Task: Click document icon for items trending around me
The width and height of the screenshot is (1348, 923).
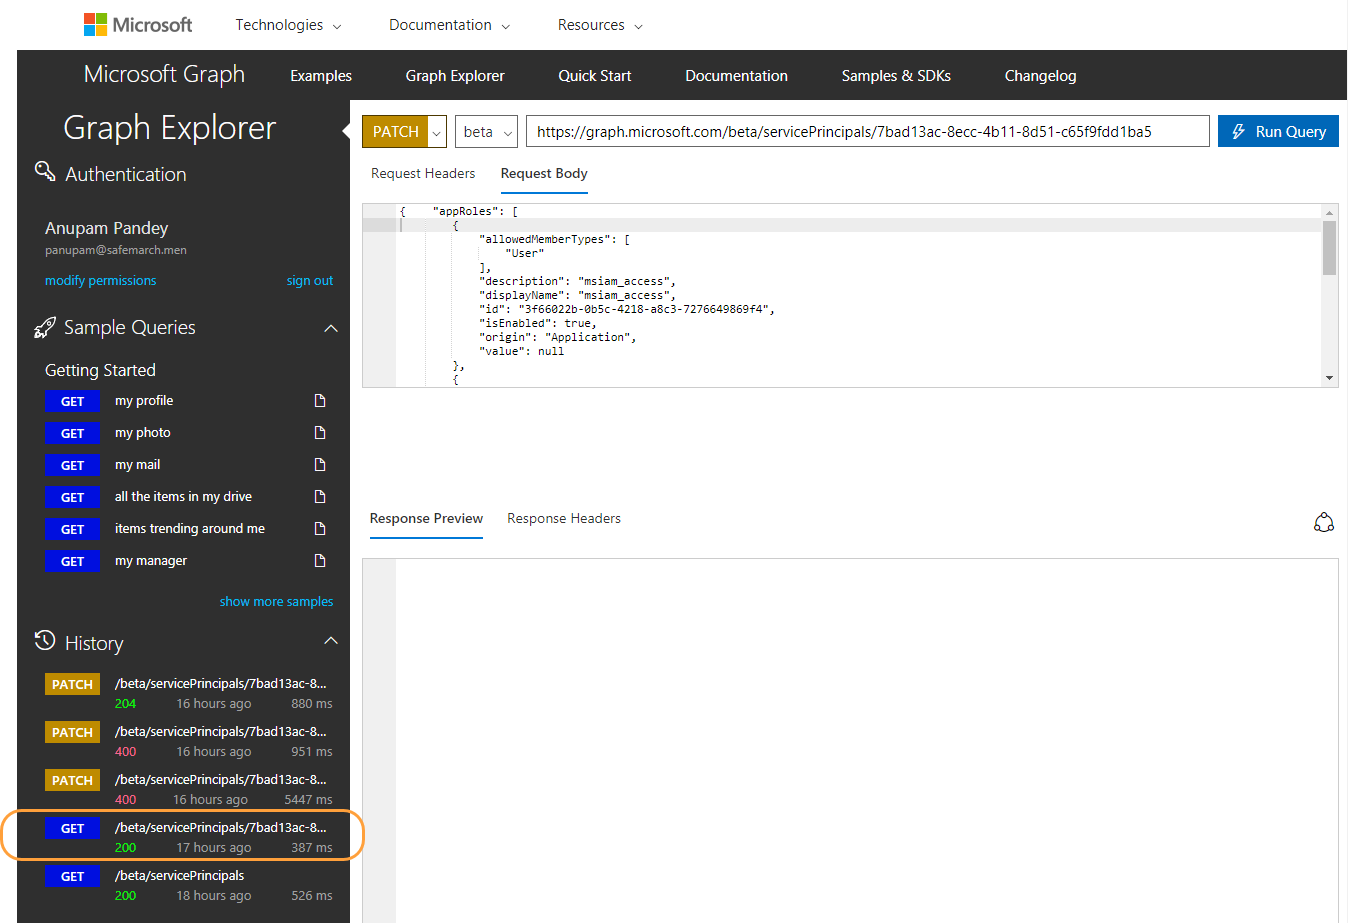Action: coord(320,529)
